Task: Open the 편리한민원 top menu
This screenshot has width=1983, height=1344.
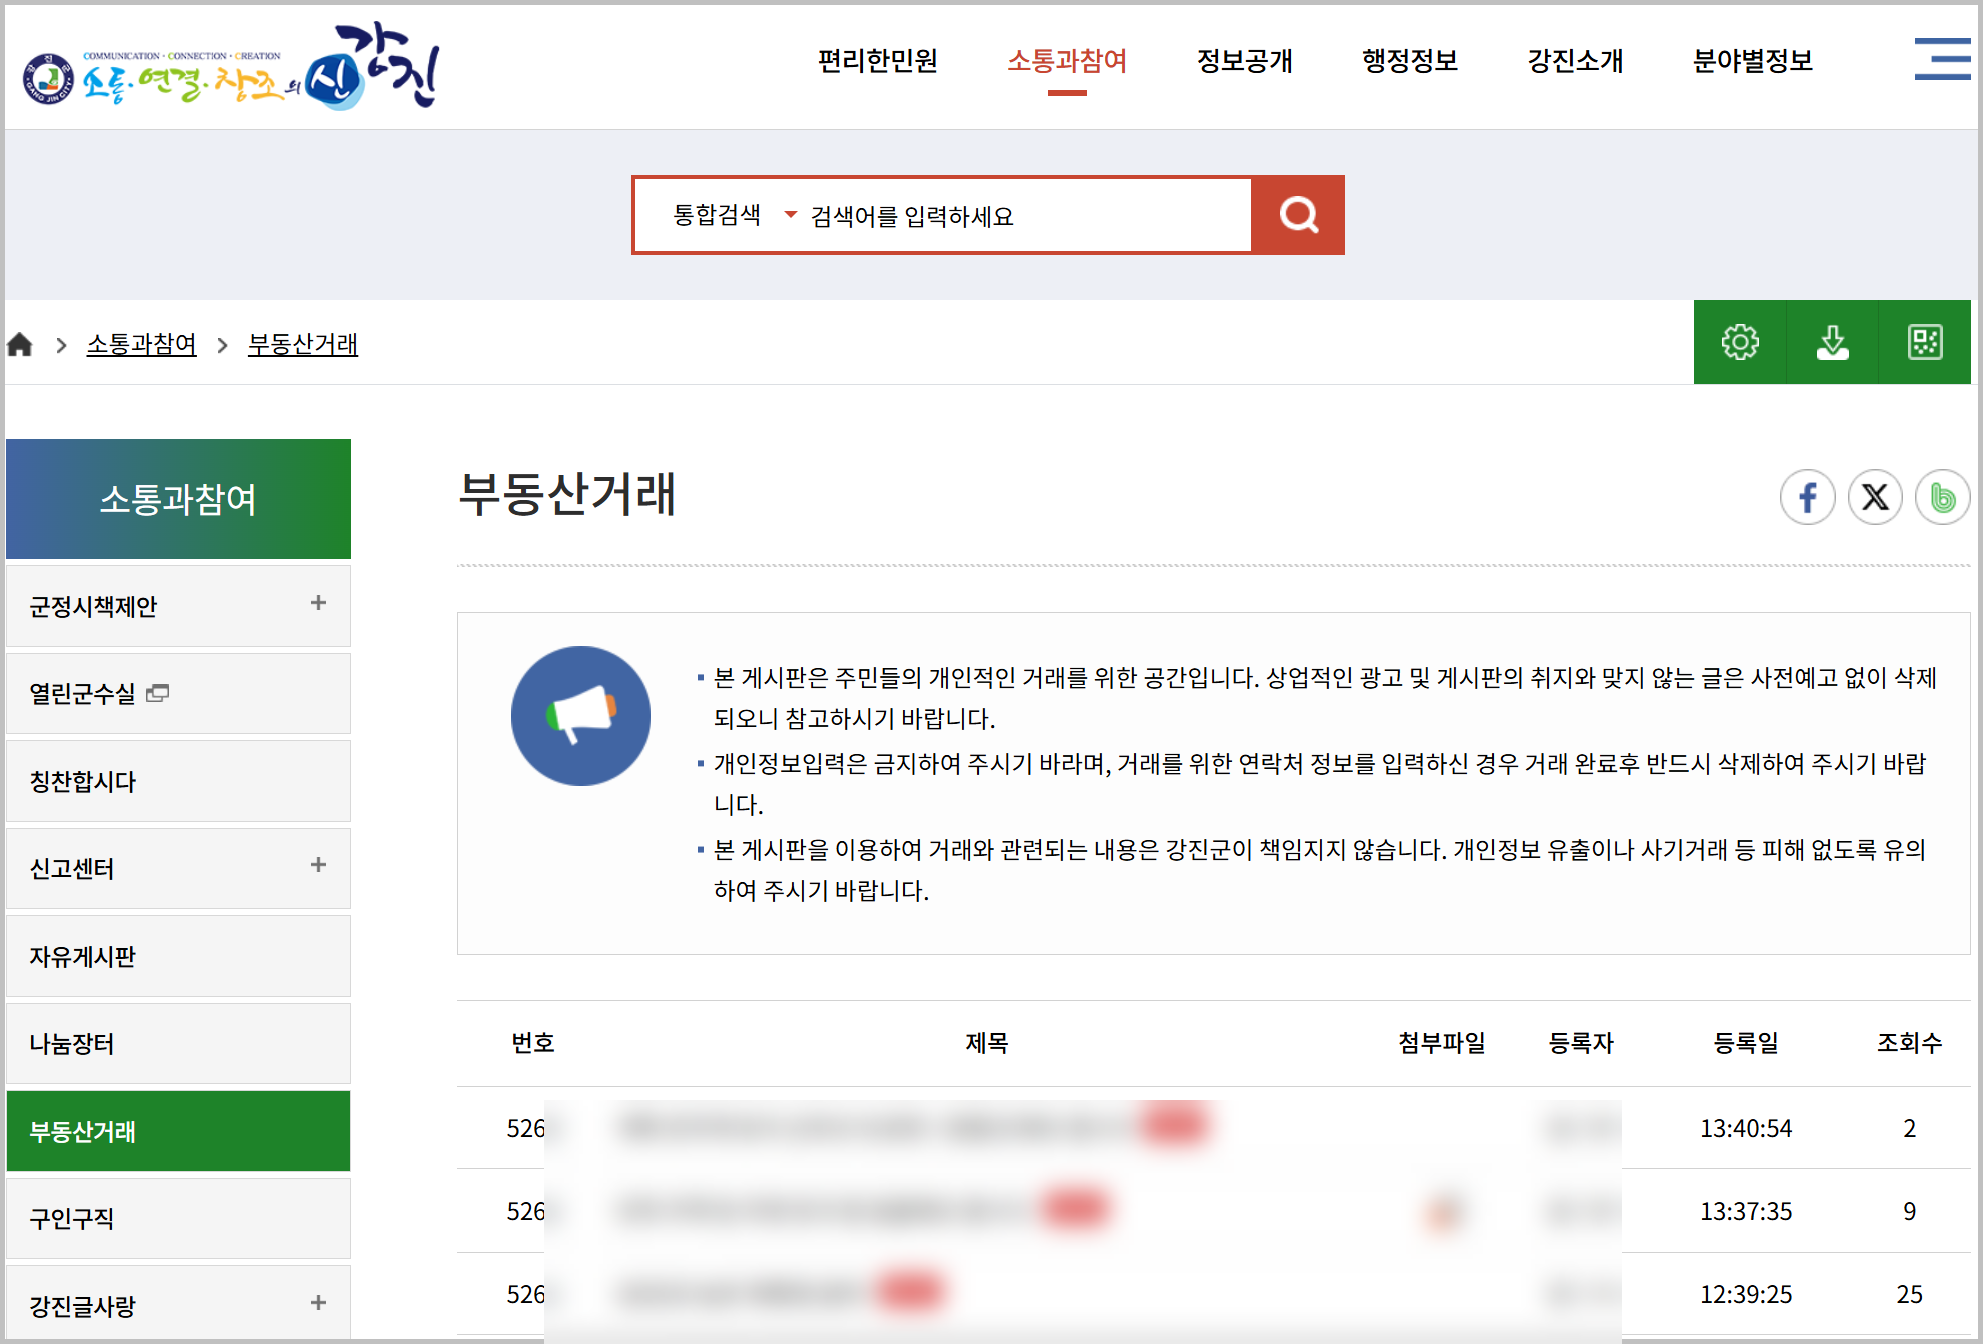Action: coord(877,61)
